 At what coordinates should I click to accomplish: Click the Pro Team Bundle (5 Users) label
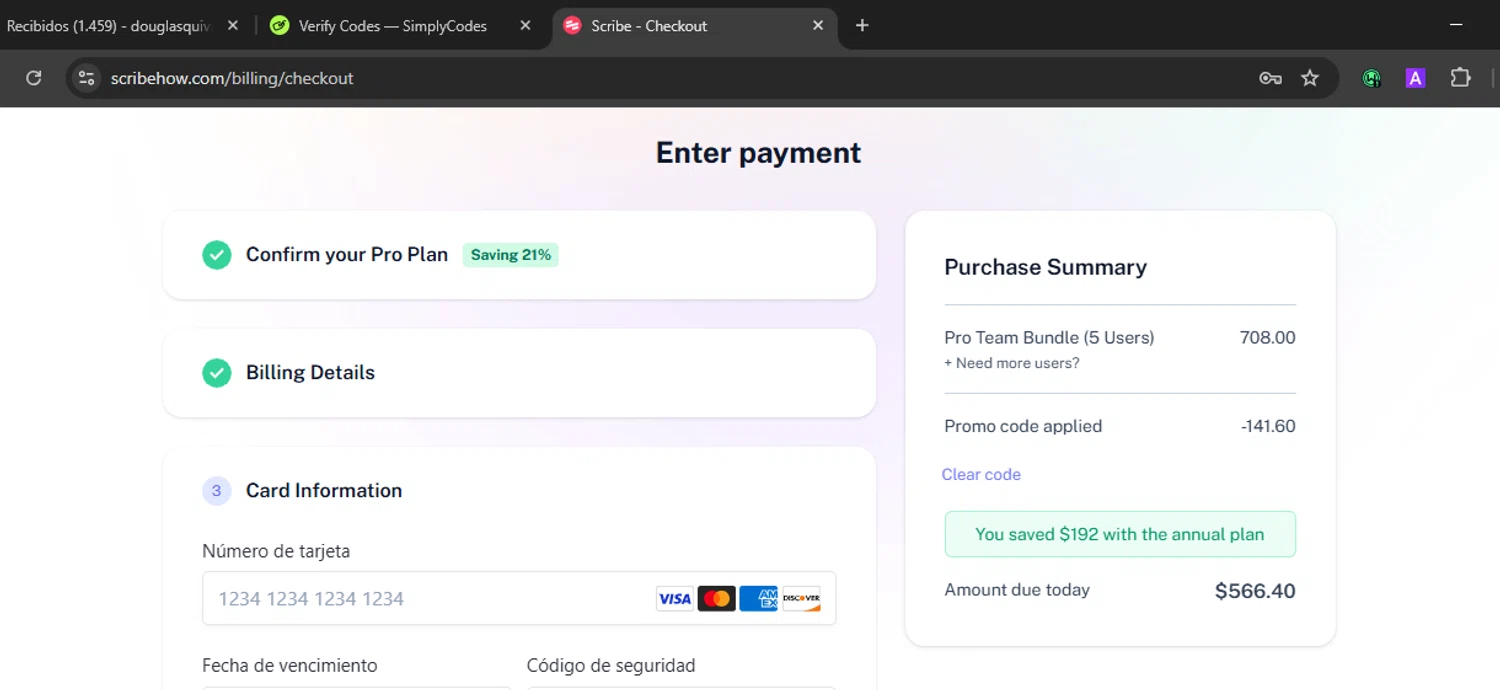point(1049,338)
